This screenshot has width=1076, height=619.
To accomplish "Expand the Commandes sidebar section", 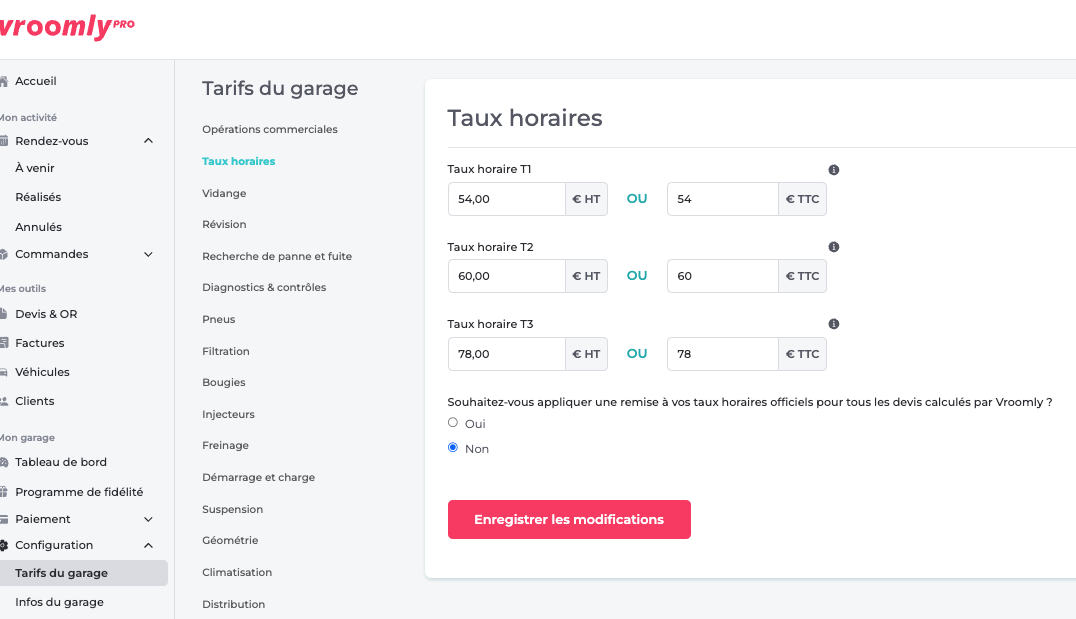I will (148, 255).
